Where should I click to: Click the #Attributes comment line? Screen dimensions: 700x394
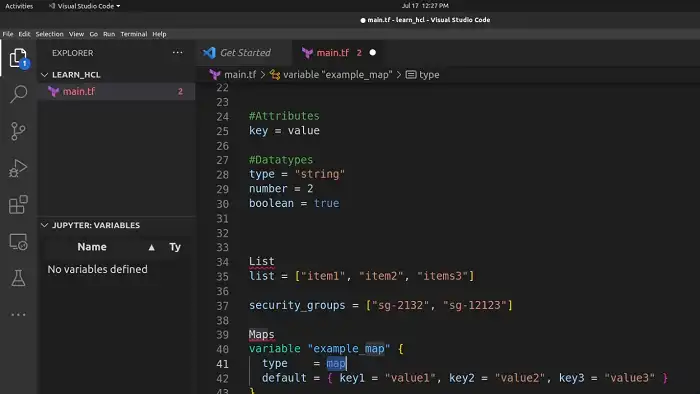pos(284,116)
